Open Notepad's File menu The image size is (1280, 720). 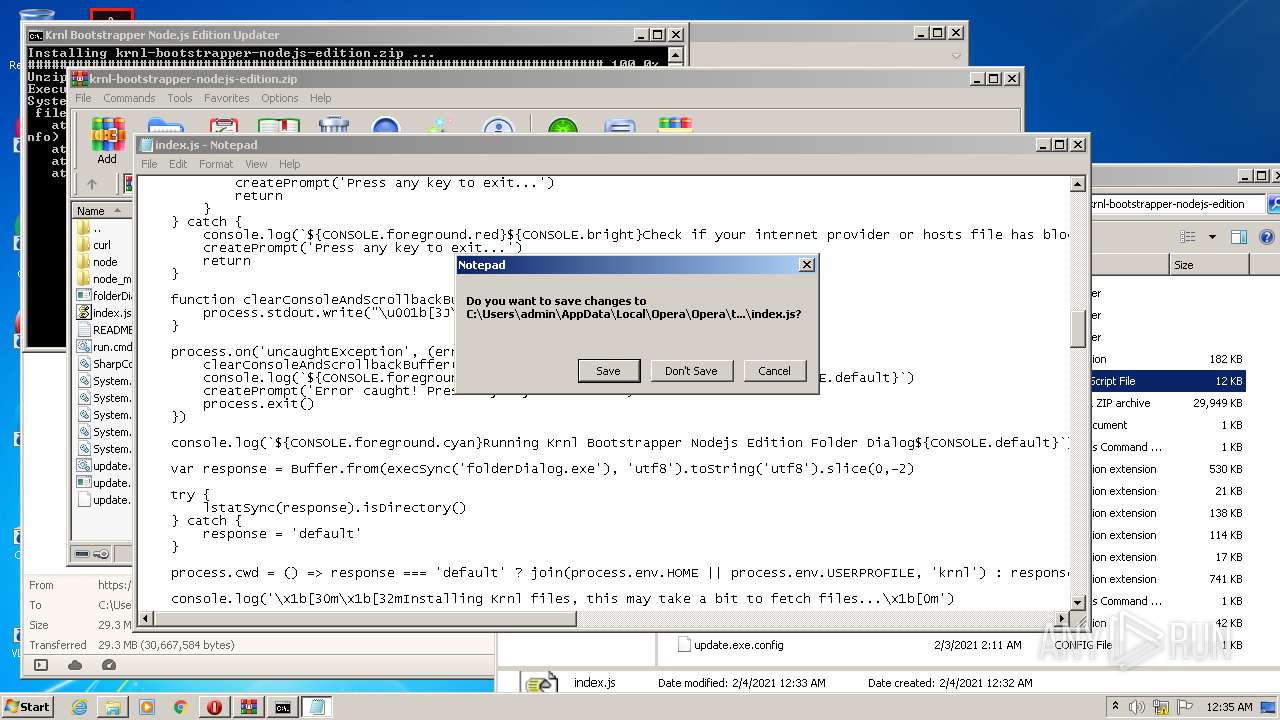tap(149, 164)
